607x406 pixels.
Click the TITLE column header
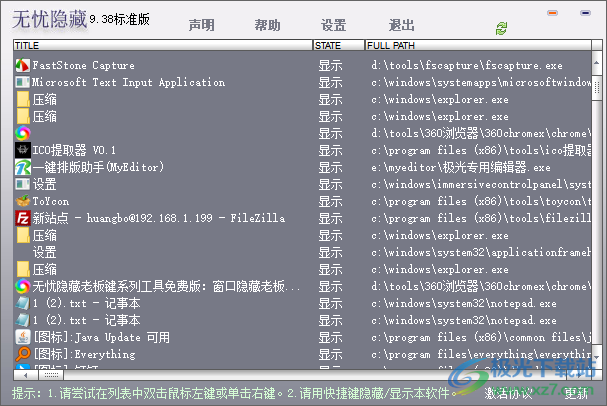(x=163, y=45)
